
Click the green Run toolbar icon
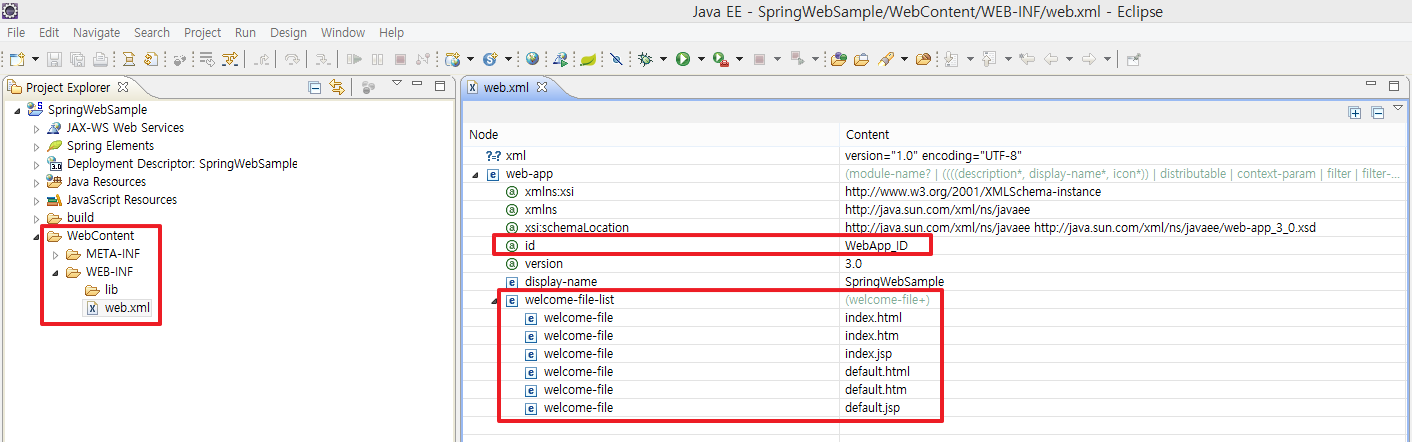[x=682, y=59]
